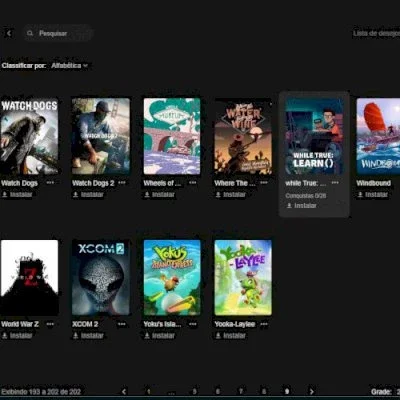Select the Windbound title text
Viewport: 400px width, 400px height.
tap(374, 183)
